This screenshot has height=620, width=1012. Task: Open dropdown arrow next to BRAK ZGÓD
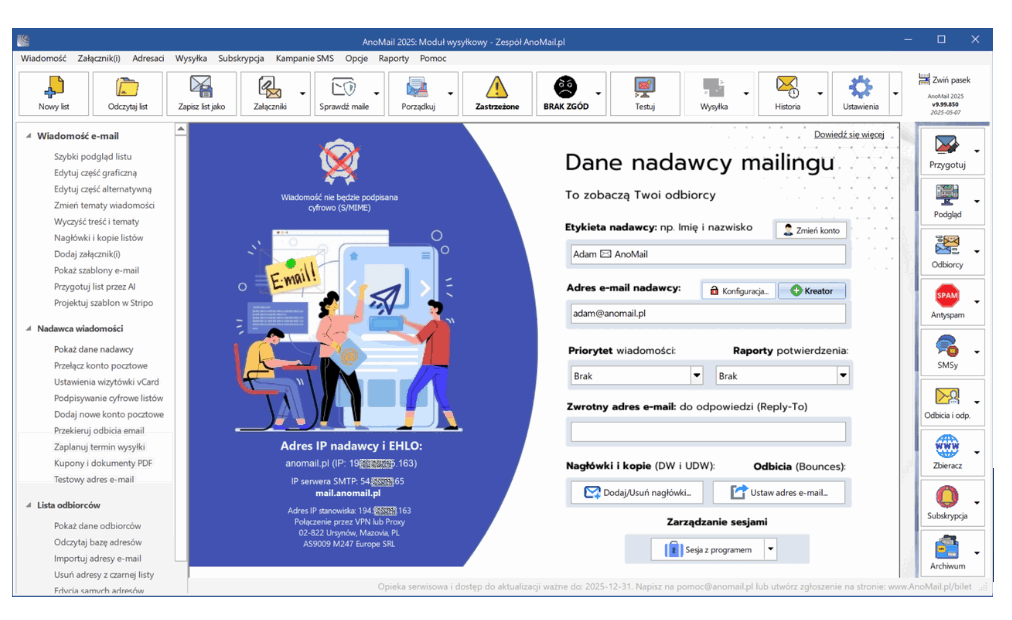pyautogui.click(x=598, y=94)
